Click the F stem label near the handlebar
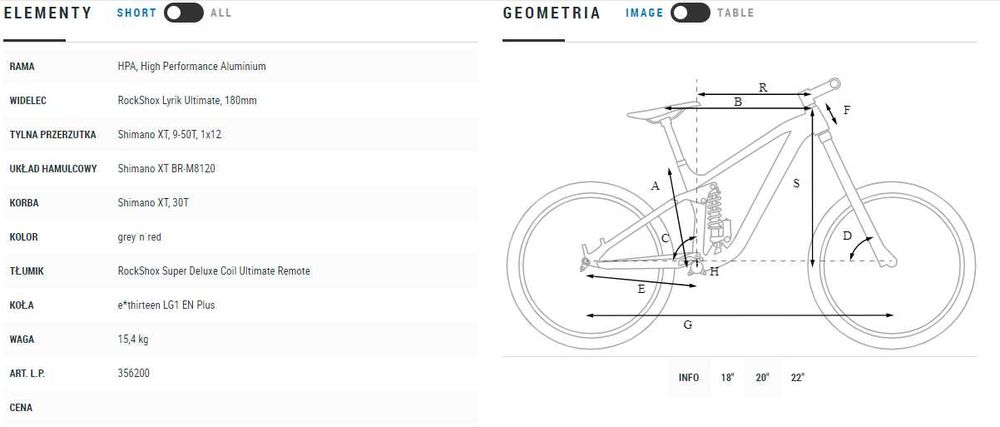The image size is (1000, 427). (x=846, y=110)
